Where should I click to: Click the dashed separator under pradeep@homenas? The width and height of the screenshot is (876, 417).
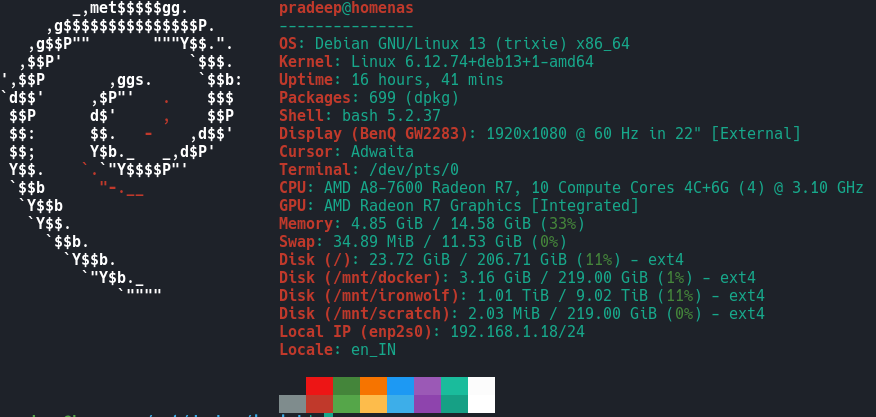pyautogui.click(x=346, y=26)
